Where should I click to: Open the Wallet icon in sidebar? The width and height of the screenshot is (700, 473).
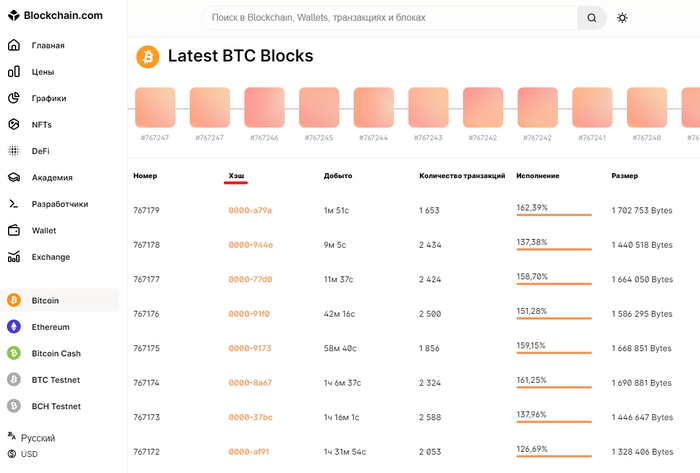(x=14, y=230)
